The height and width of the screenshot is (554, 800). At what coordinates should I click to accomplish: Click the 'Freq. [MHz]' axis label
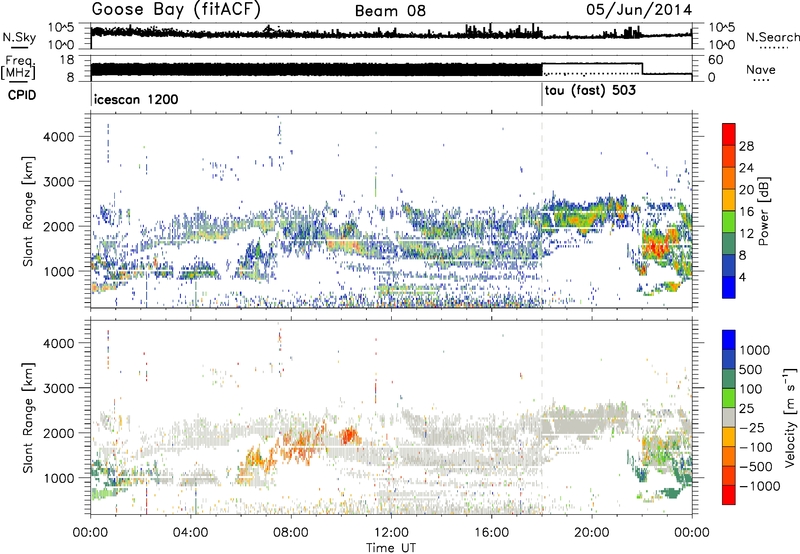(x=19, y=67)
